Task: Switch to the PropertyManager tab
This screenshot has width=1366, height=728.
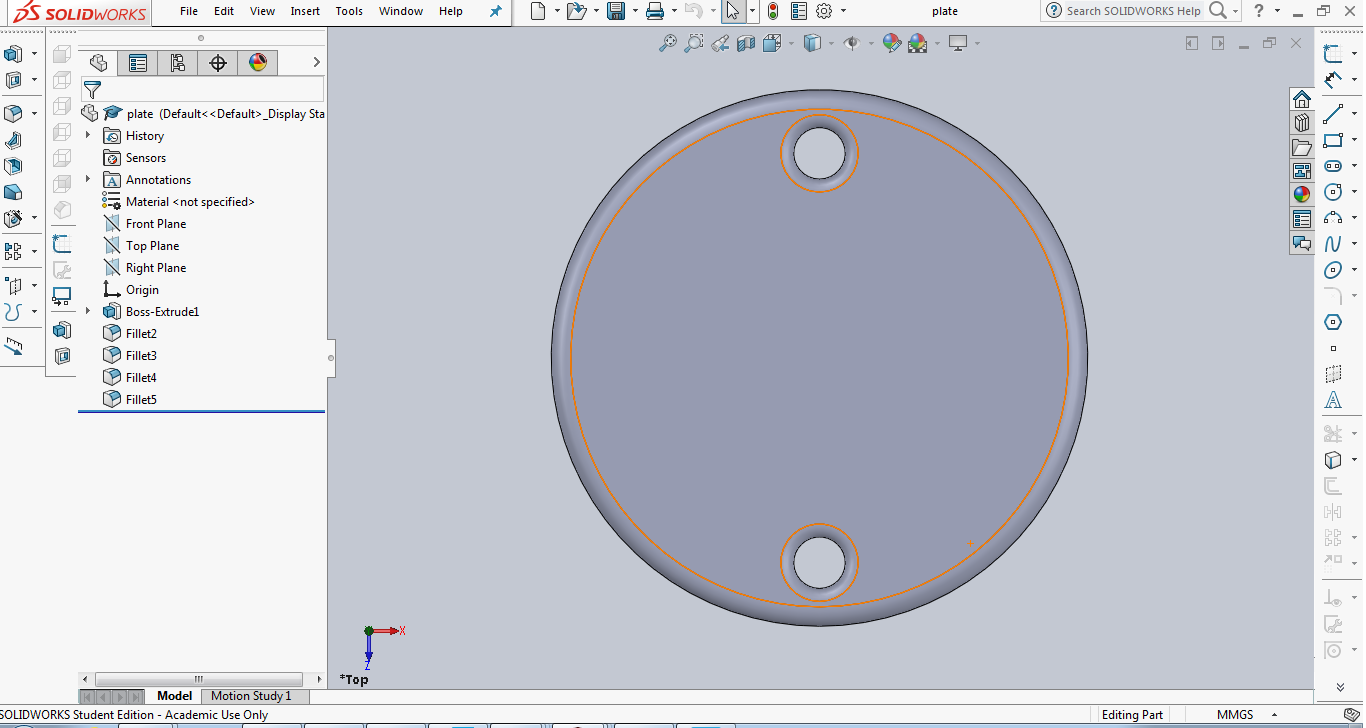Action: click(x=138, y=63)
